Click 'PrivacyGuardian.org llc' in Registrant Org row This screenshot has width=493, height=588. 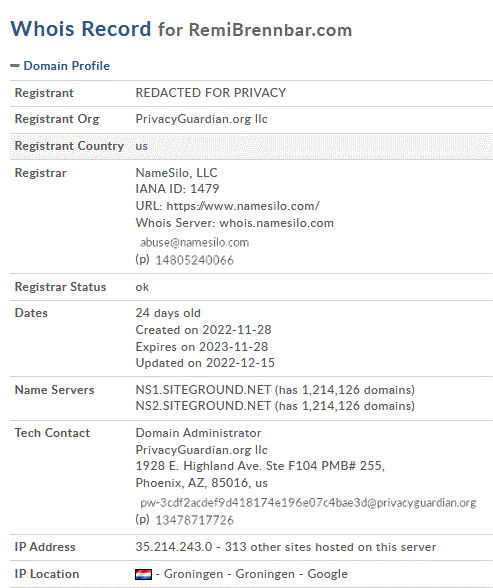[x=202, y=119]
